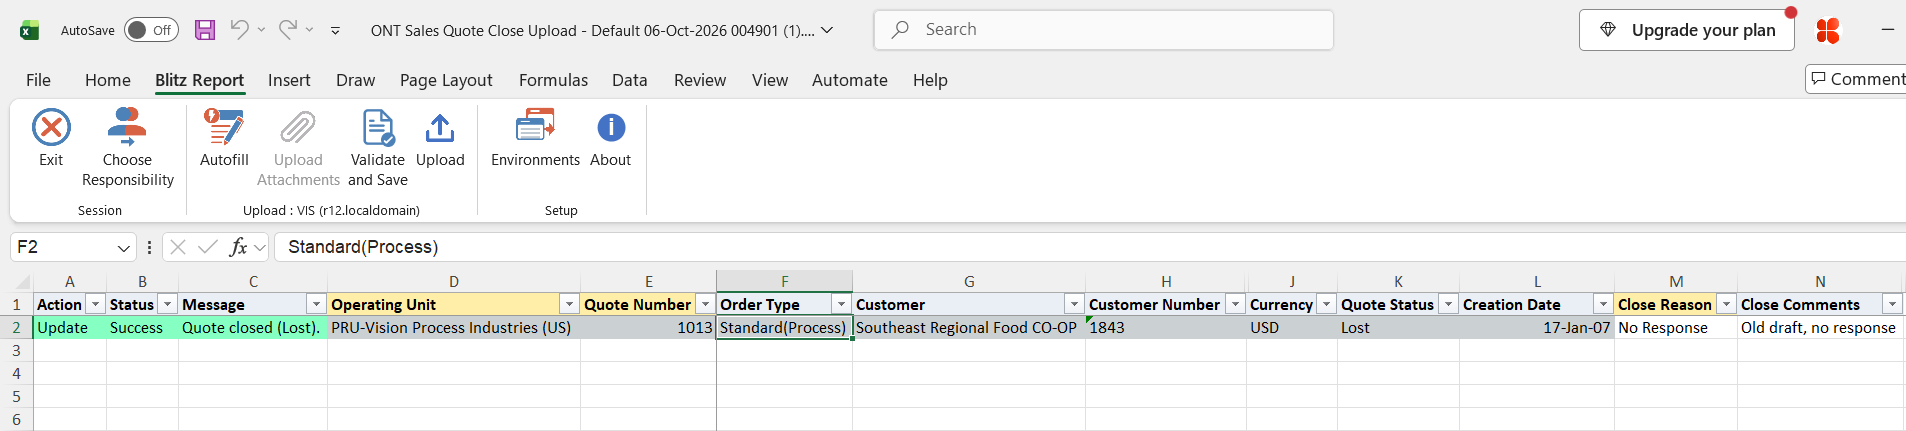1906x431 pixels.
Task: Open the Help tab
Action: click(930, 80)
